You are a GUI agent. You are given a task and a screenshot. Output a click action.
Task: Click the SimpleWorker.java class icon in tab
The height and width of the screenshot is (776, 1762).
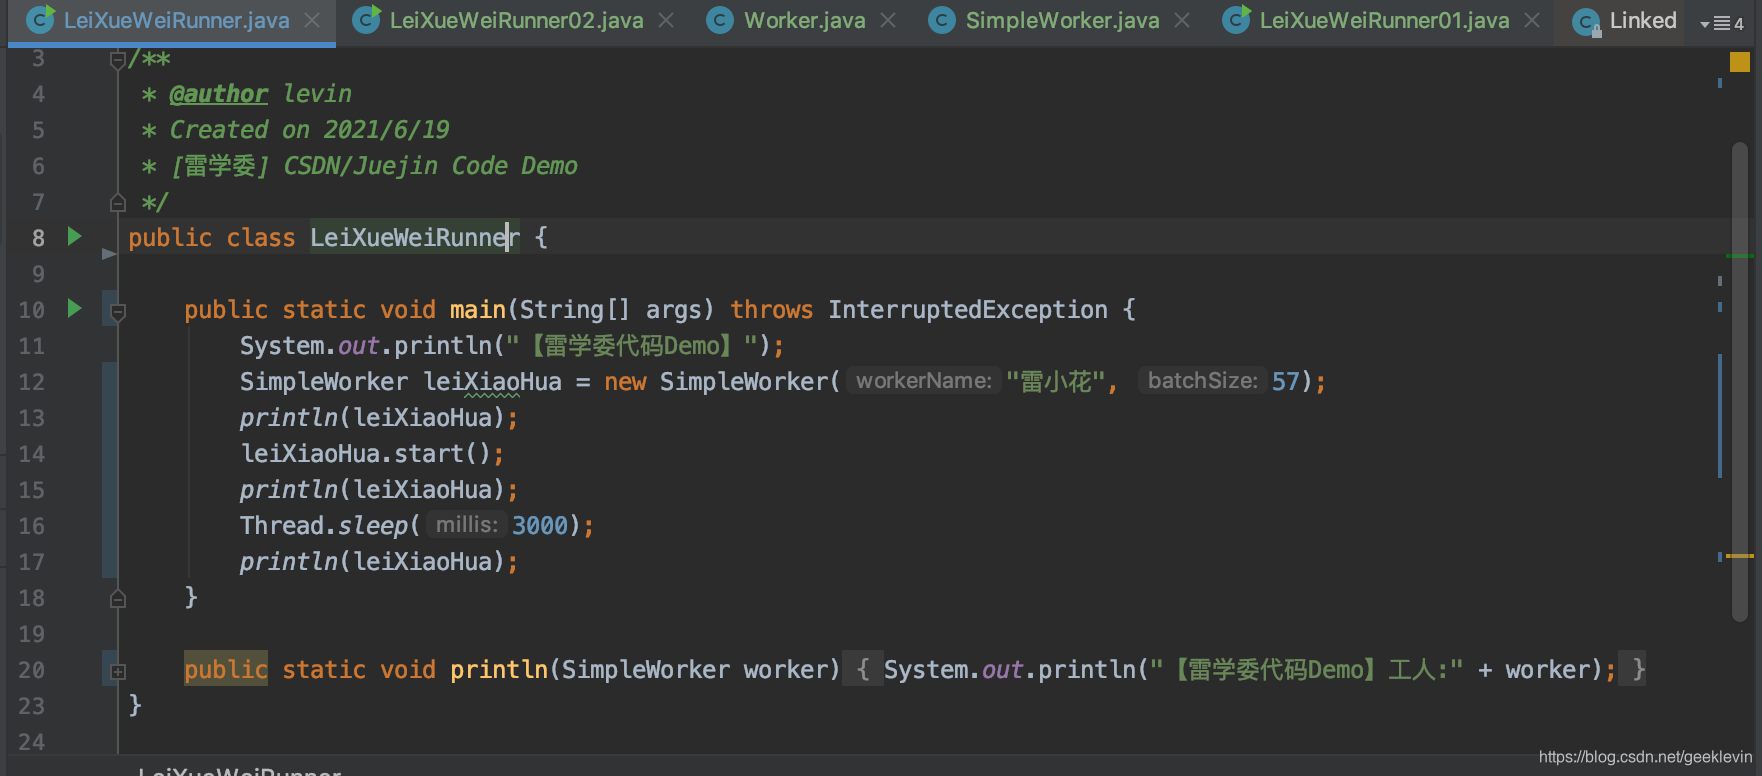942,20
